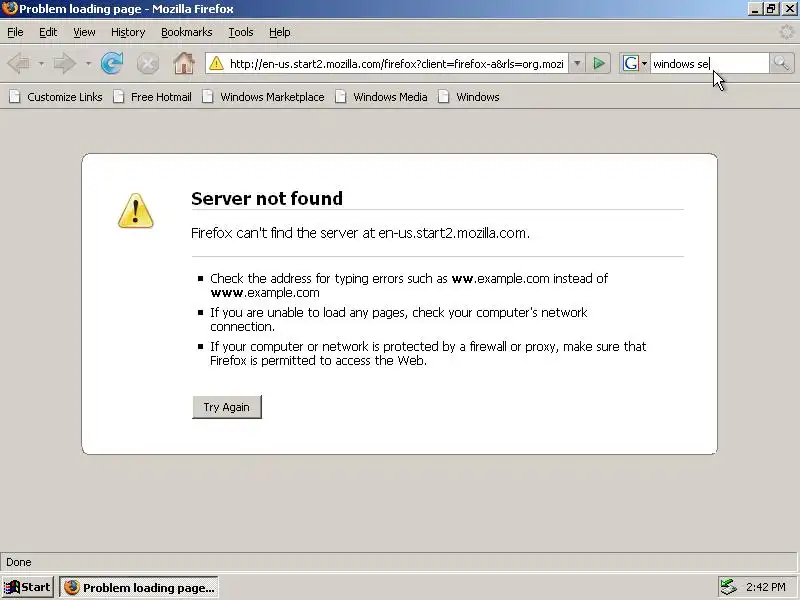Expand the address bar URL history dropdown

[x=577, y=63]
